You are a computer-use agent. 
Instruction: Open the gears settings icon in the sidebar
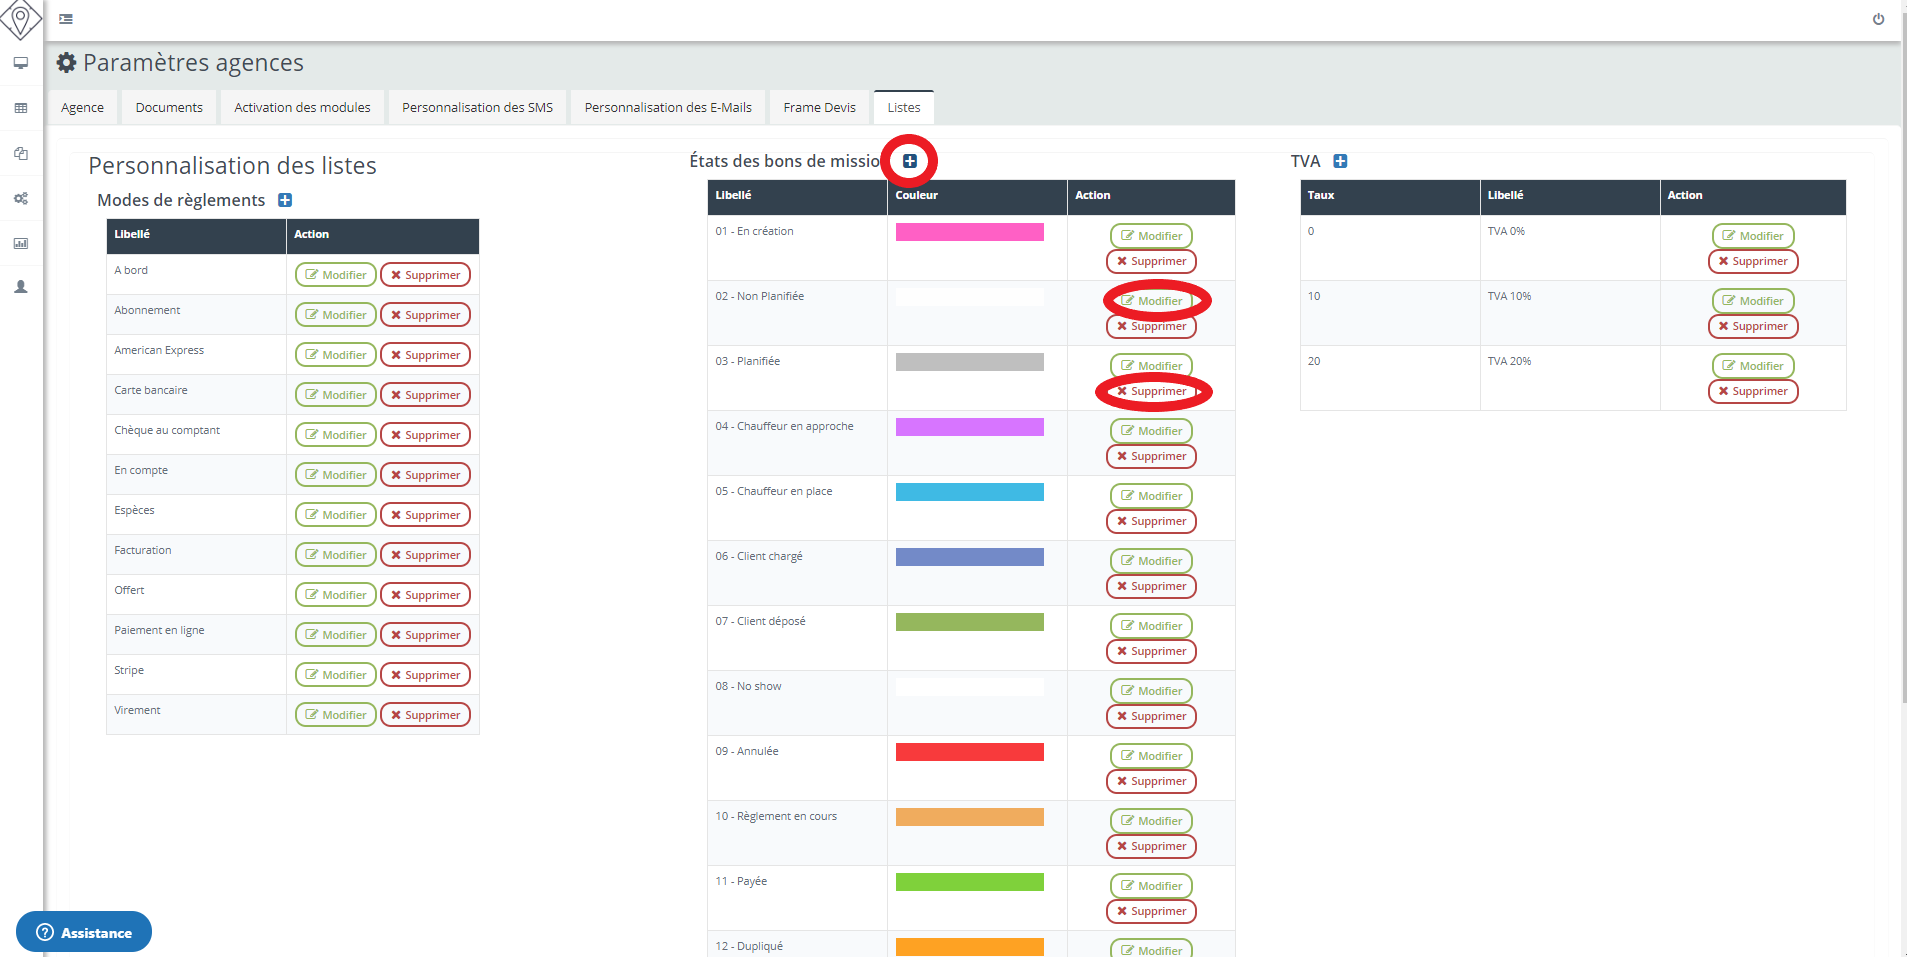coord(21,198)
